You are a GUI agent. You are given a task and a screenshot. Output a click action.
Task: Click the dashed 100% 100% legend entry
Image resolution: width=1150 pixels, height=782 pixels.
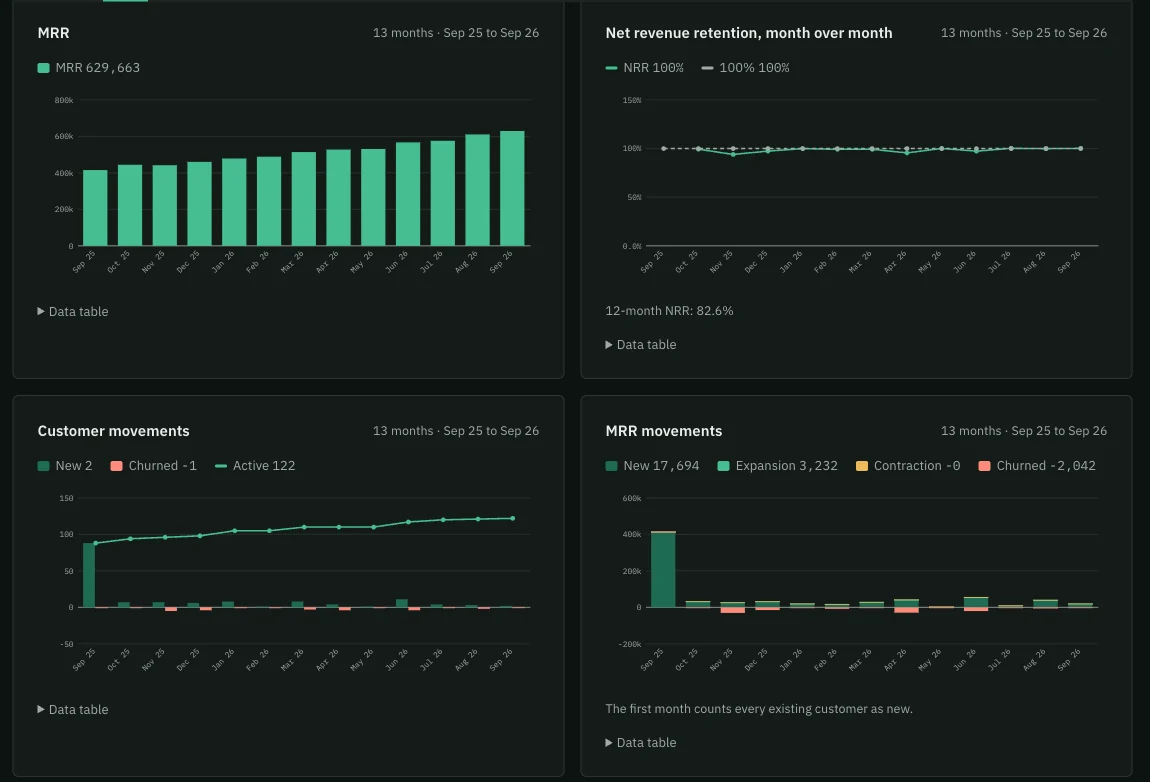[x=745, y=67]
